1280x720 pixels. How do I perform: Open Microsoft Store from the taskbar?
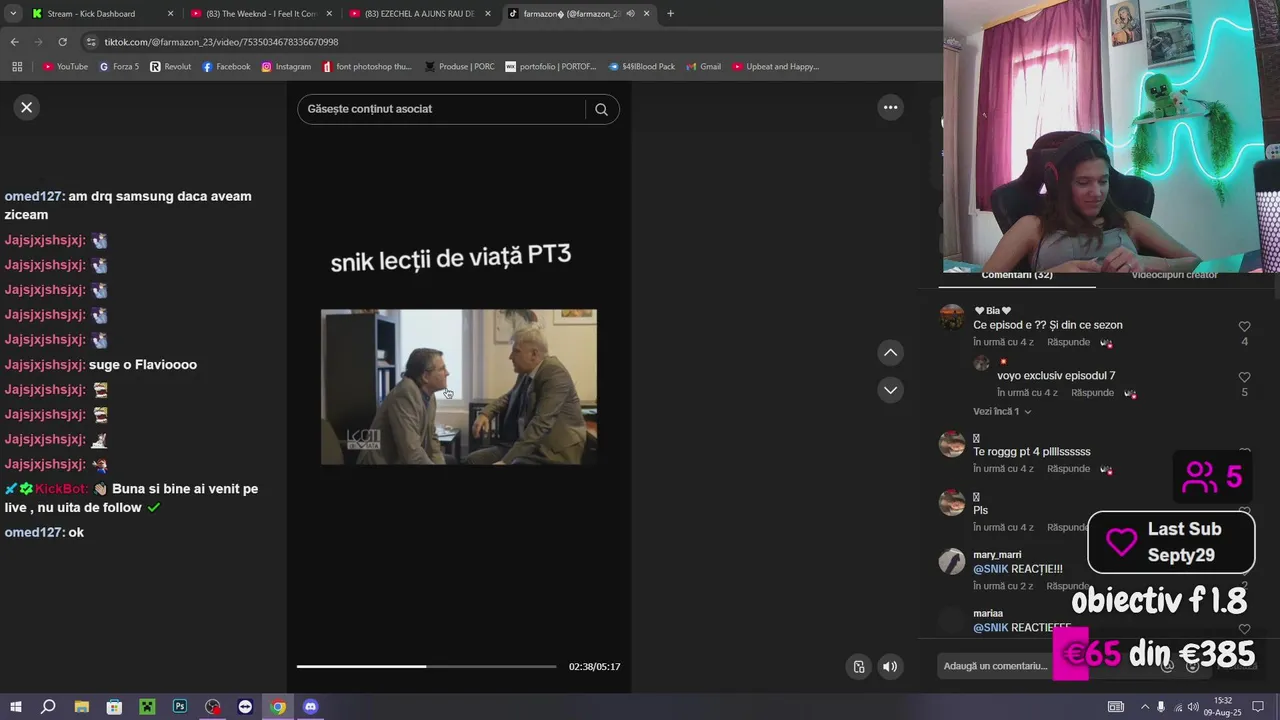coord(114,707)
